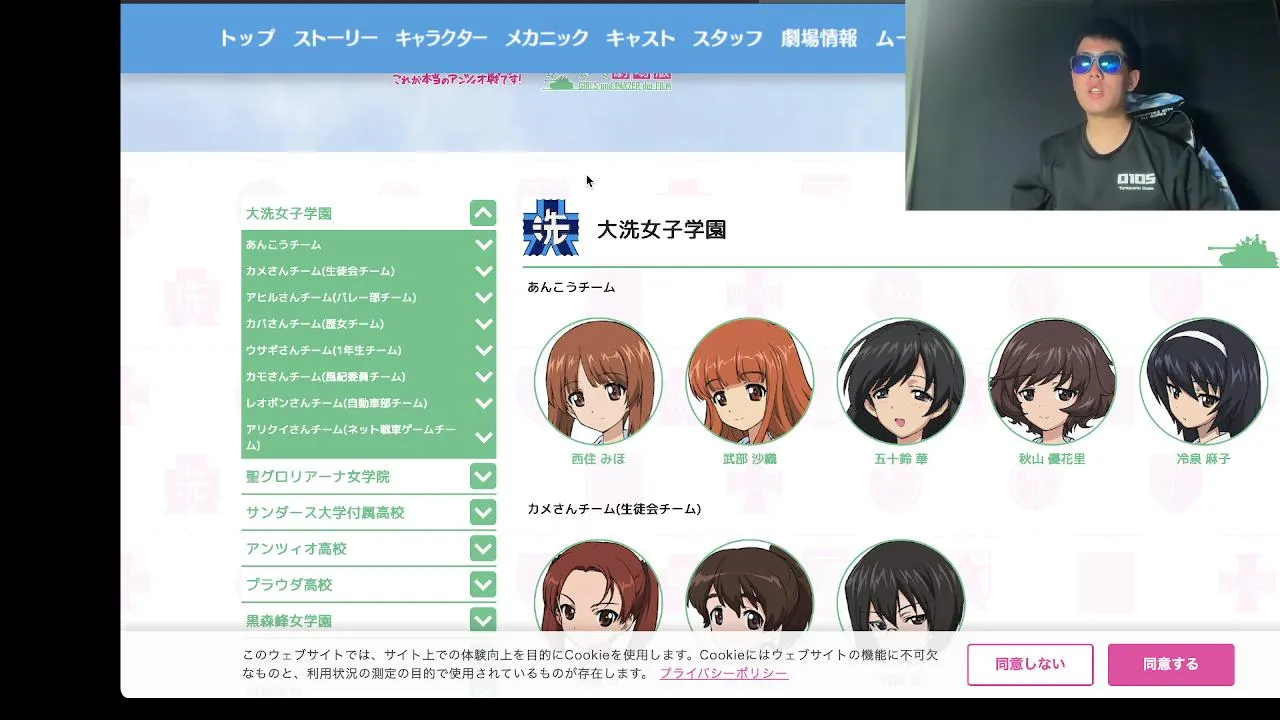
Task: Open the キャスト menu item
Action: 640,38
